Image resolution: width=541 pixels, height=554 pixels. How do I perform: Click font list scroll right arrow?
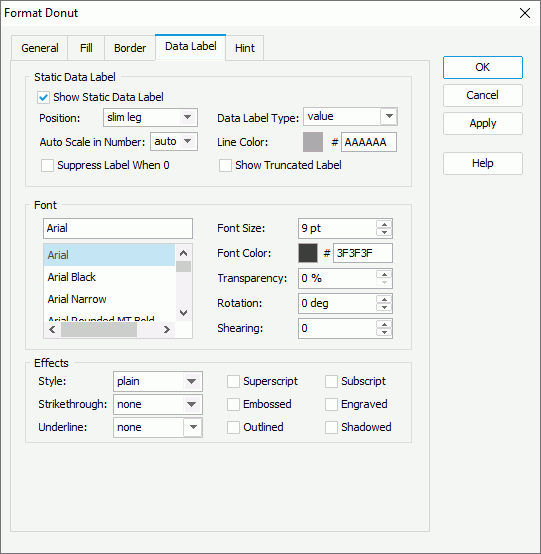coord(166,330)
